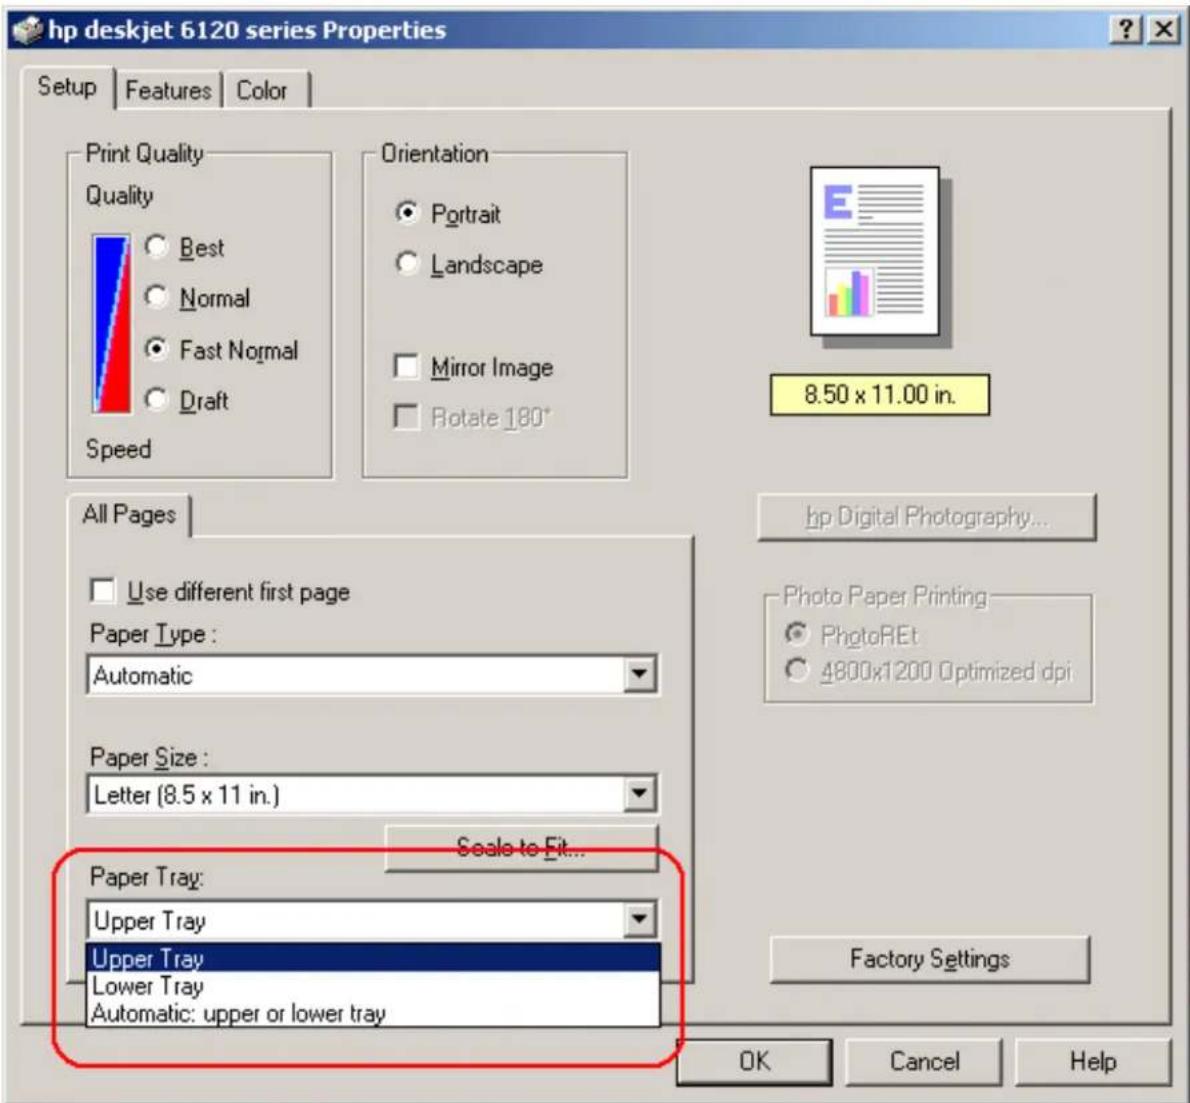Click the Orientation group label
The width and height of the screenshot is (1190, 1103).
click(434, 153)
